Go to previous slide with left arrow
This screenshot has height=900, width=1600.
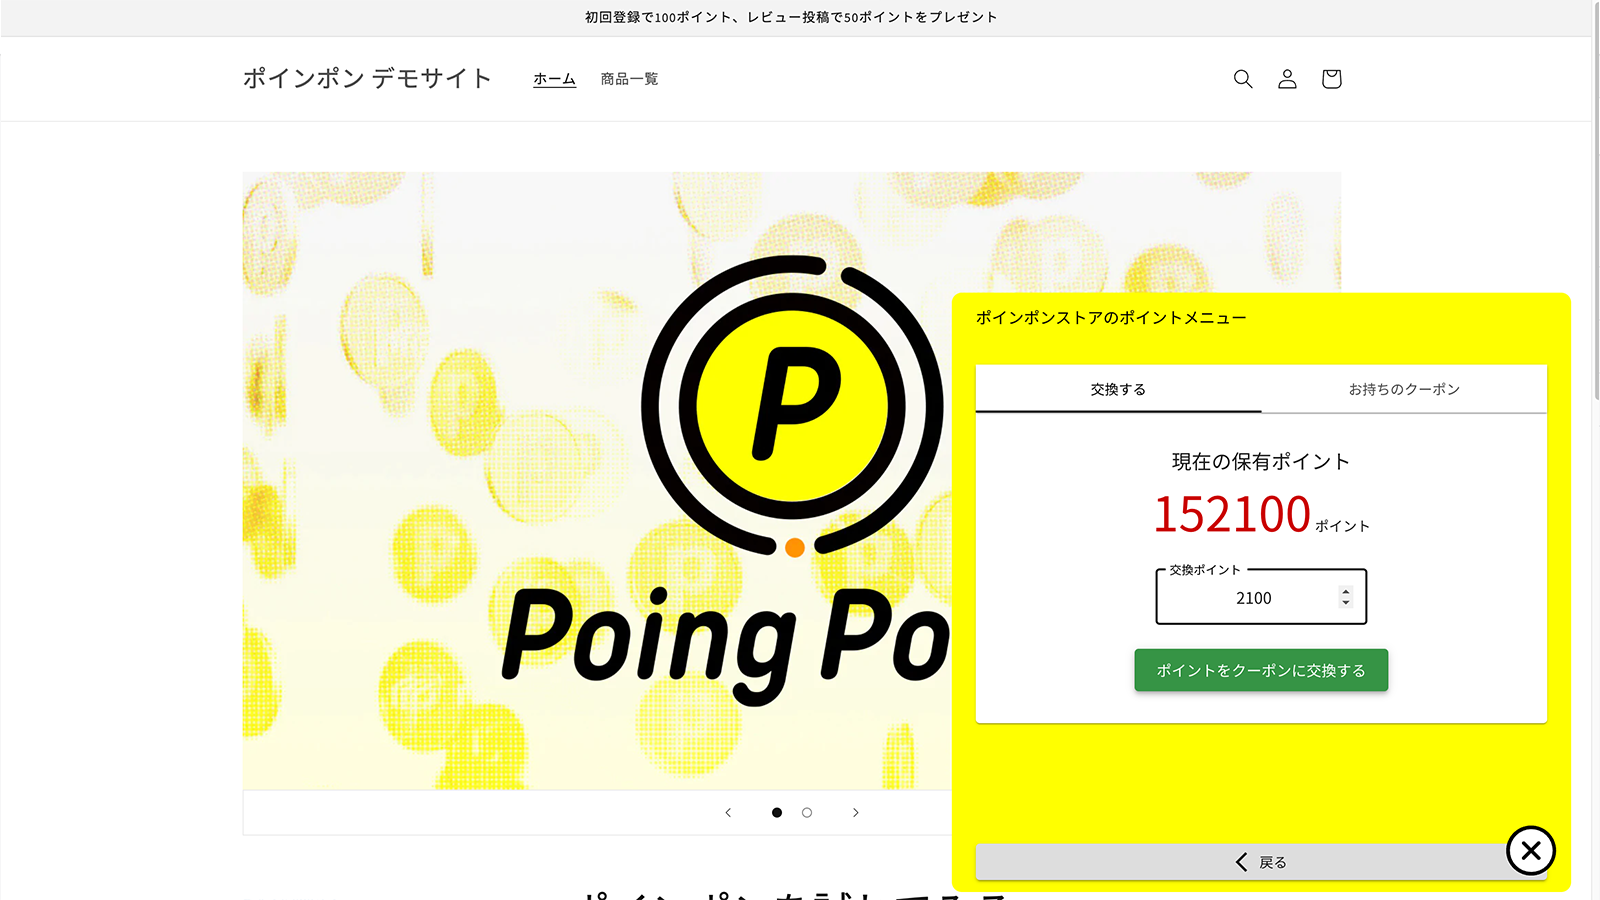tap(727, 813)
